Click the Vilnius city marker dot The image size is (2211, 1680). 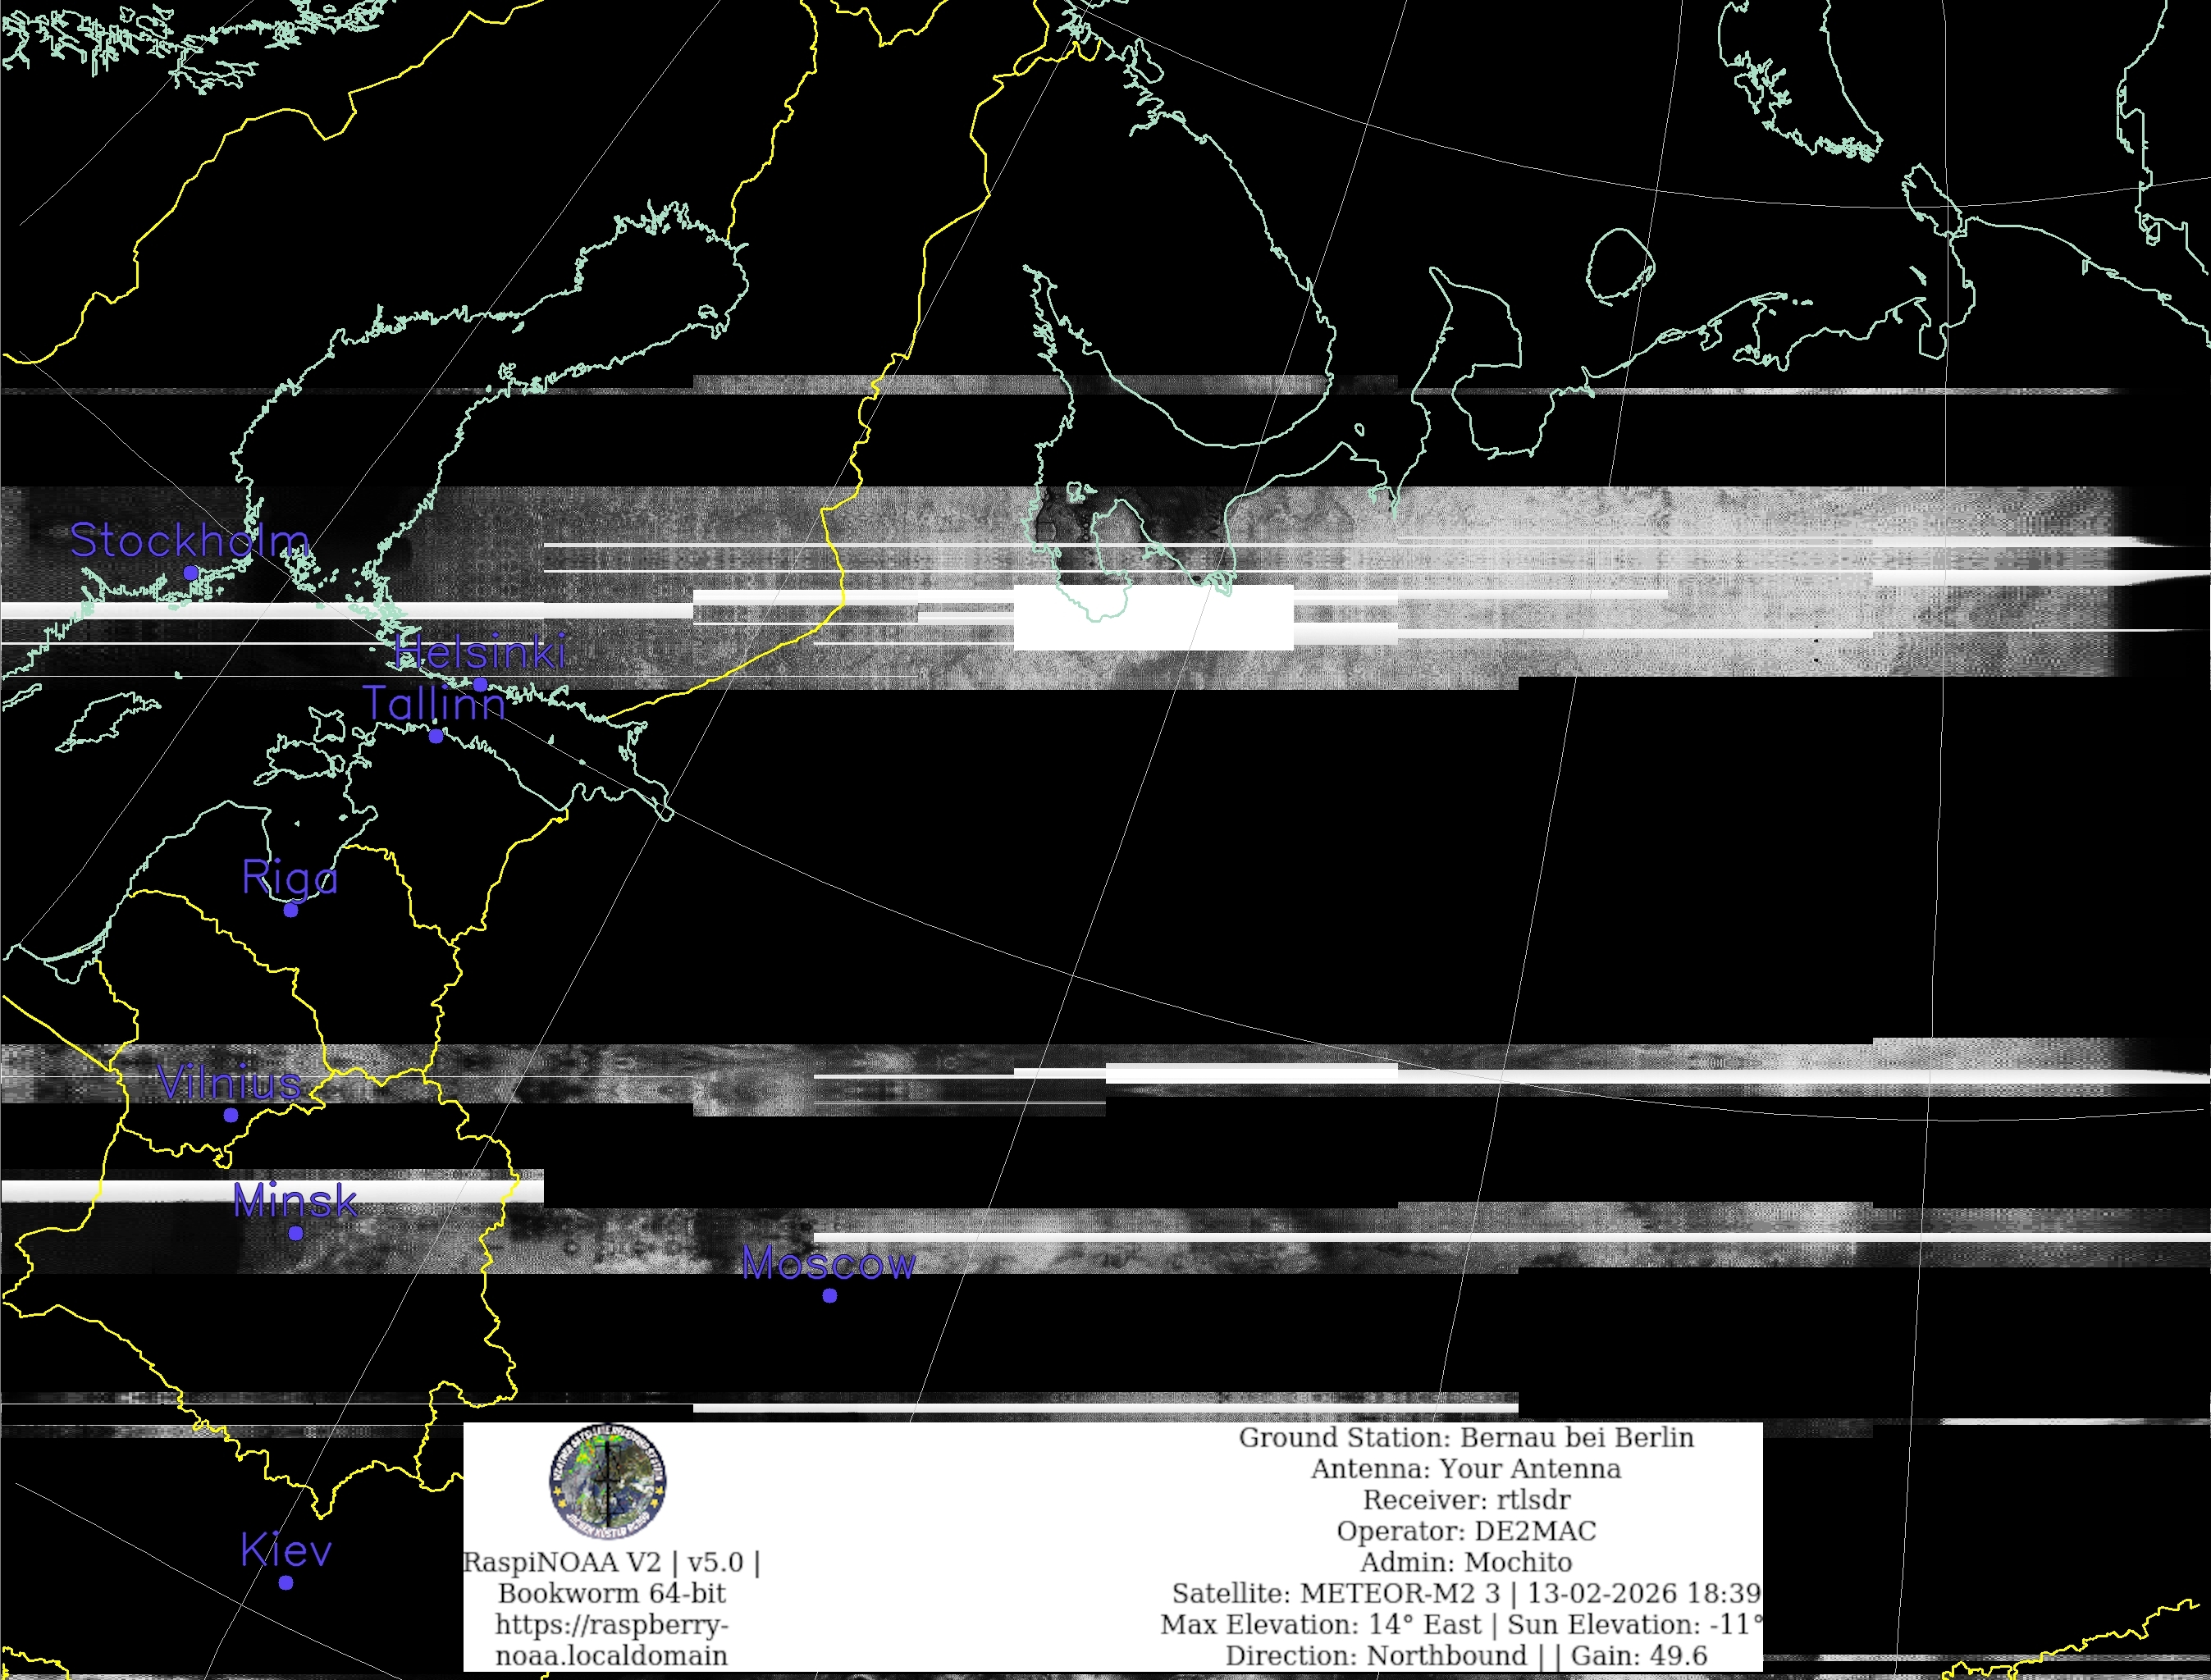click(x=231, y=1115)
